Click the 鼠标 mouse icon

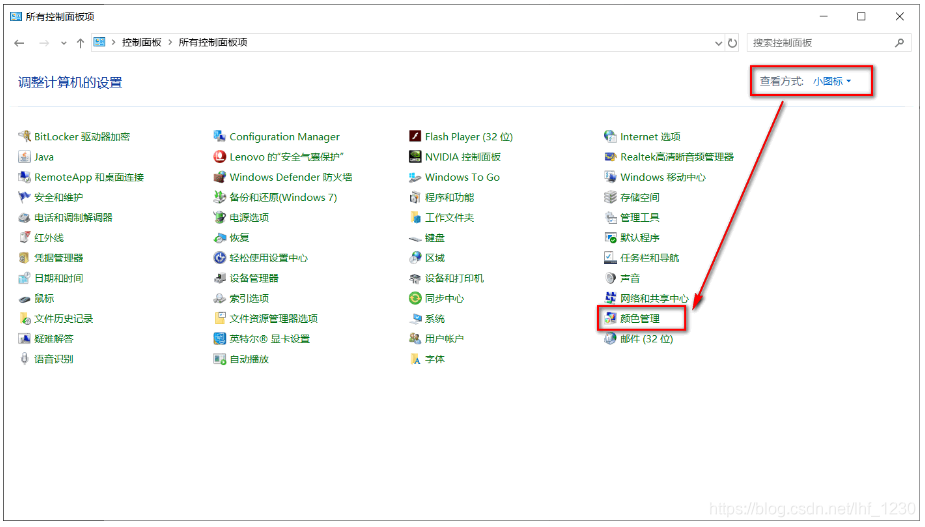[x=24, y=299]
